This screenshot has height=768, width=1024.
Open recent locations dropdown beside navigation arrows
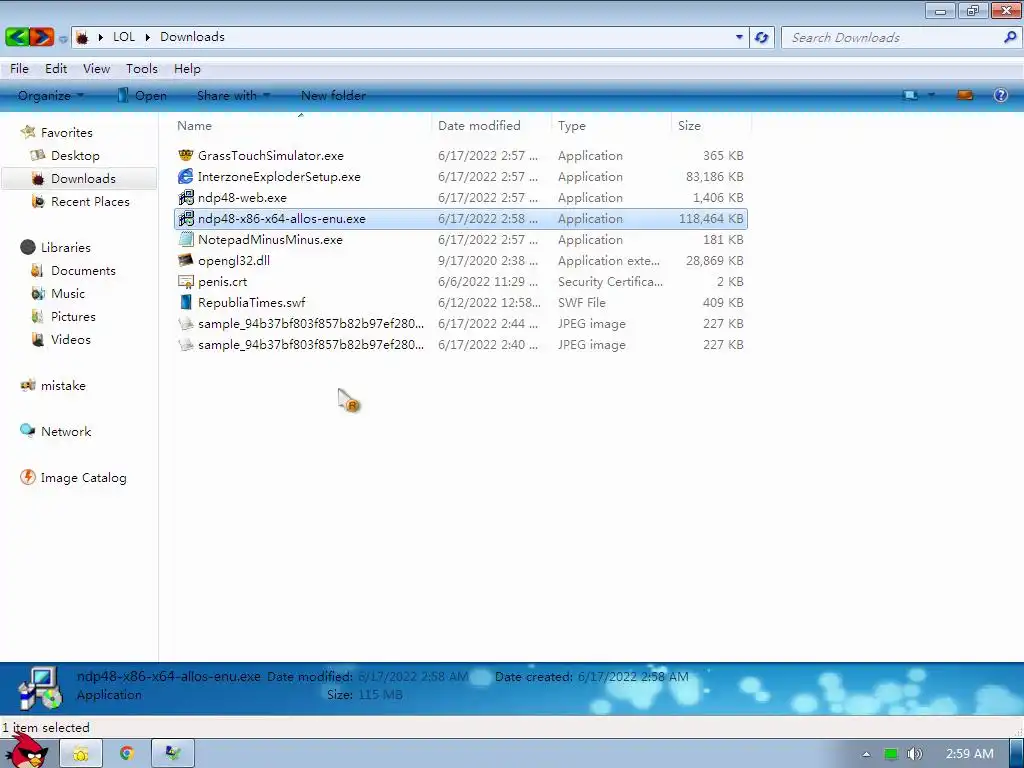pyautogui.click(x=63, y=39)
